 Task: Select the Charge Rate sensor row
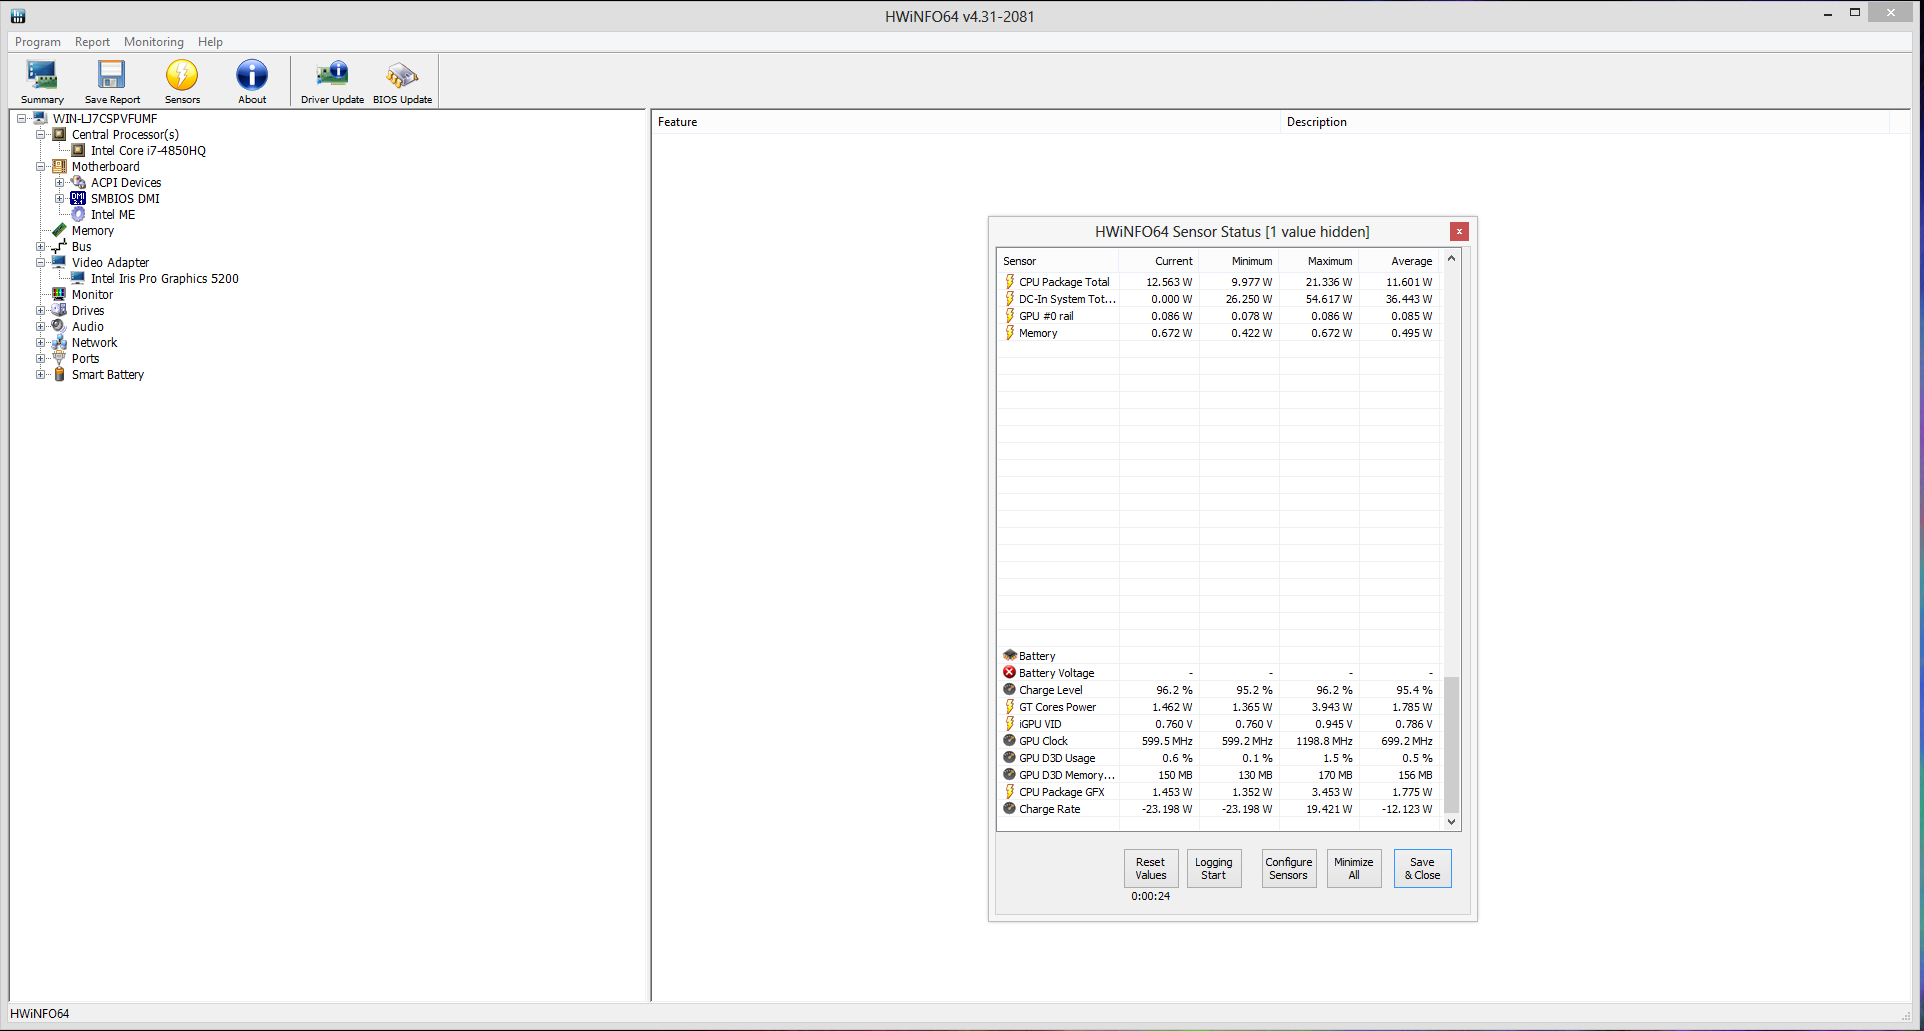pyautogui.click(x=1219, y=809)
